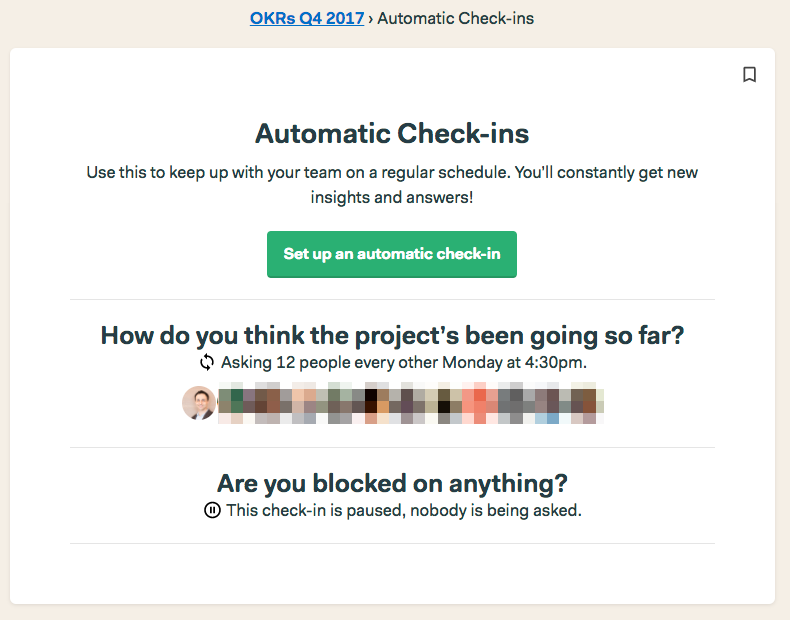
Task: Click the breadcrumb separator arrow
Action: (x=371, y=19)
